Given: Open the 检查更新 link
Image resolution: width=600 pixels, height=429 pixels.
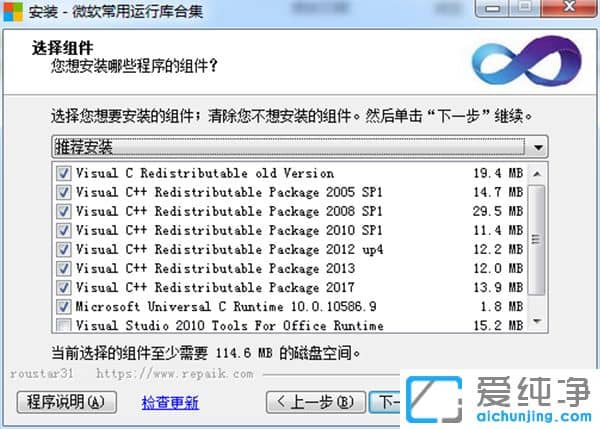Looking at the screenshot, I should pos(170,402).
